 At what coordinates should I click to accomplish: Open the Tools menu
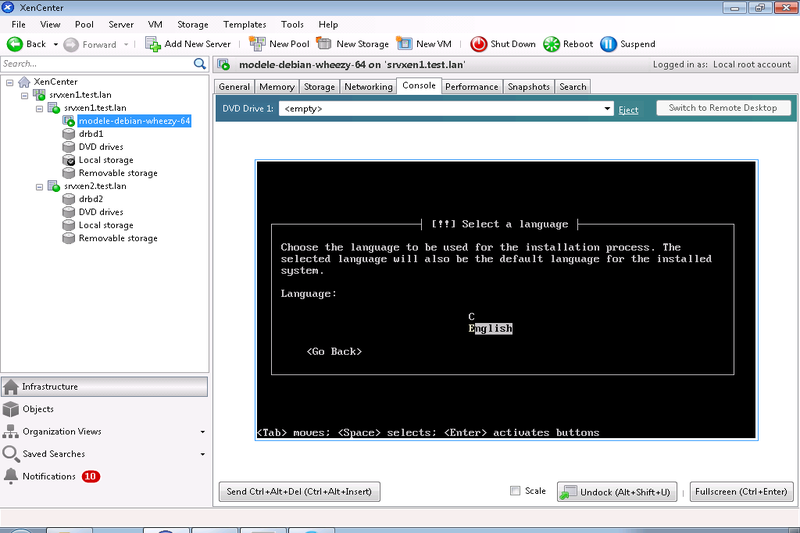292,24
